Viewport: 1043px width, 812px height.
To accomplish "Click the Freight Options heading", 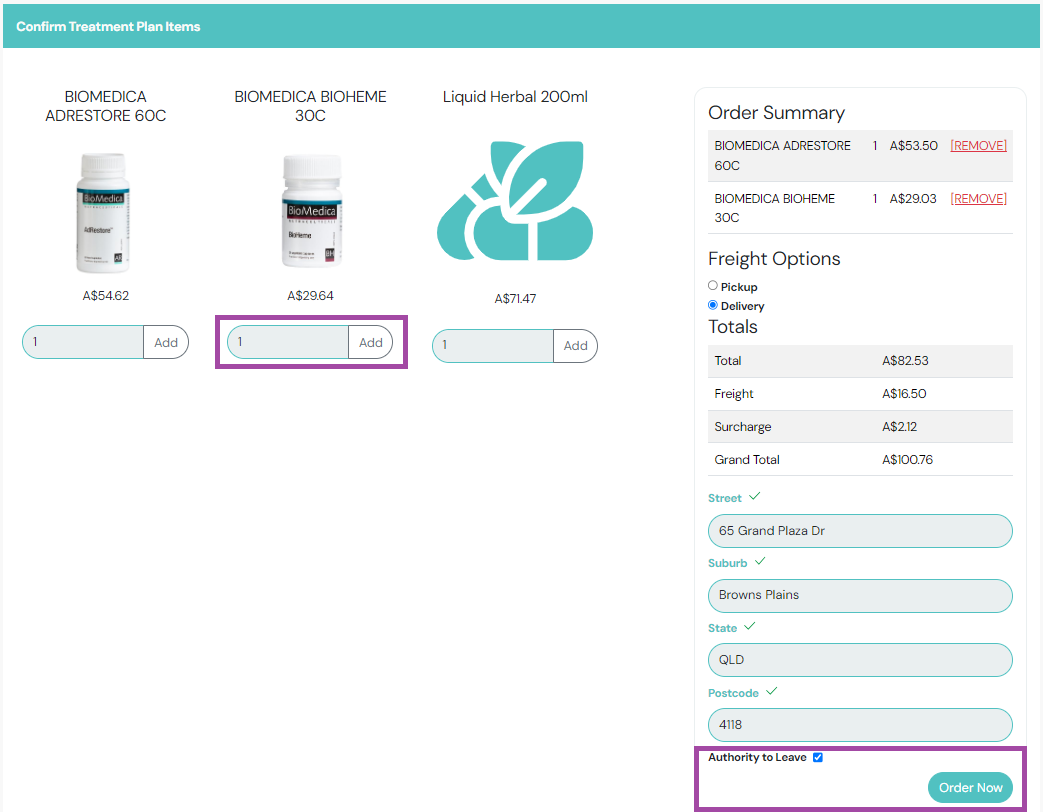I will click(774, 259).
